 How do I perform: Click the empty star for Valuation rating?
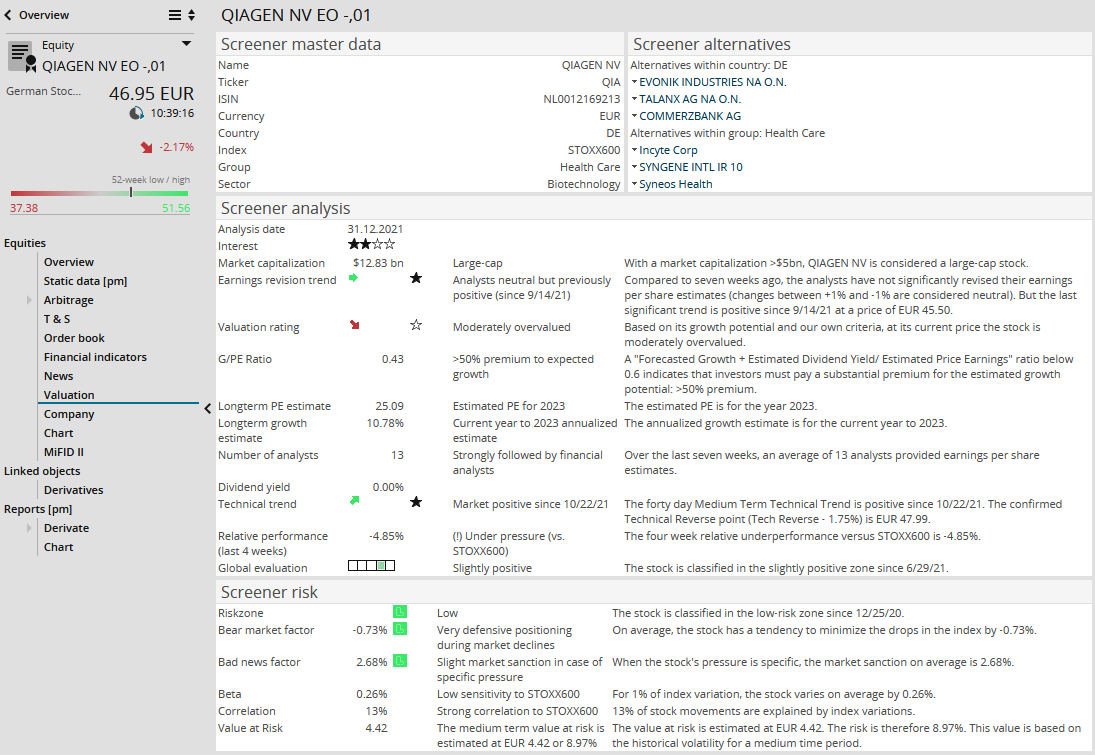click(x=416, y=325)
